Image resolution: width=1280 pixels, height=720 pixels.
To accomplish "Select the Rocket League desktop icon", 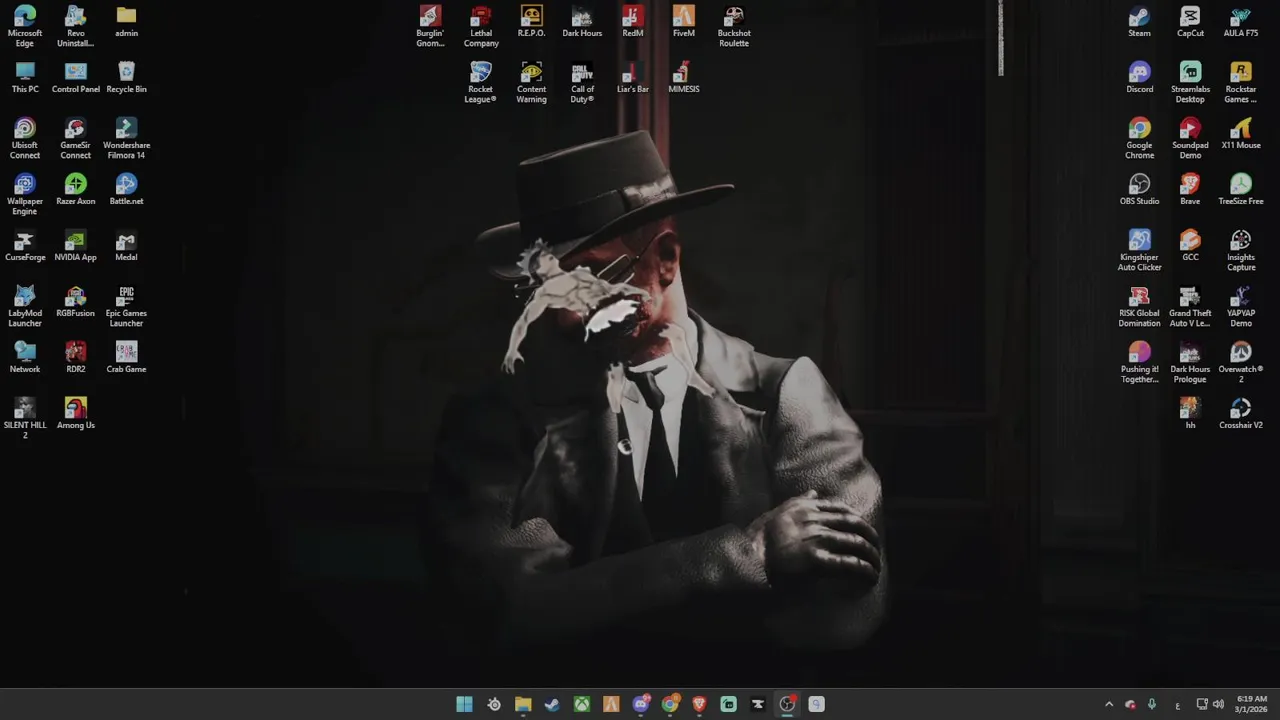I will pyautogui.click(x=481, y=82).
